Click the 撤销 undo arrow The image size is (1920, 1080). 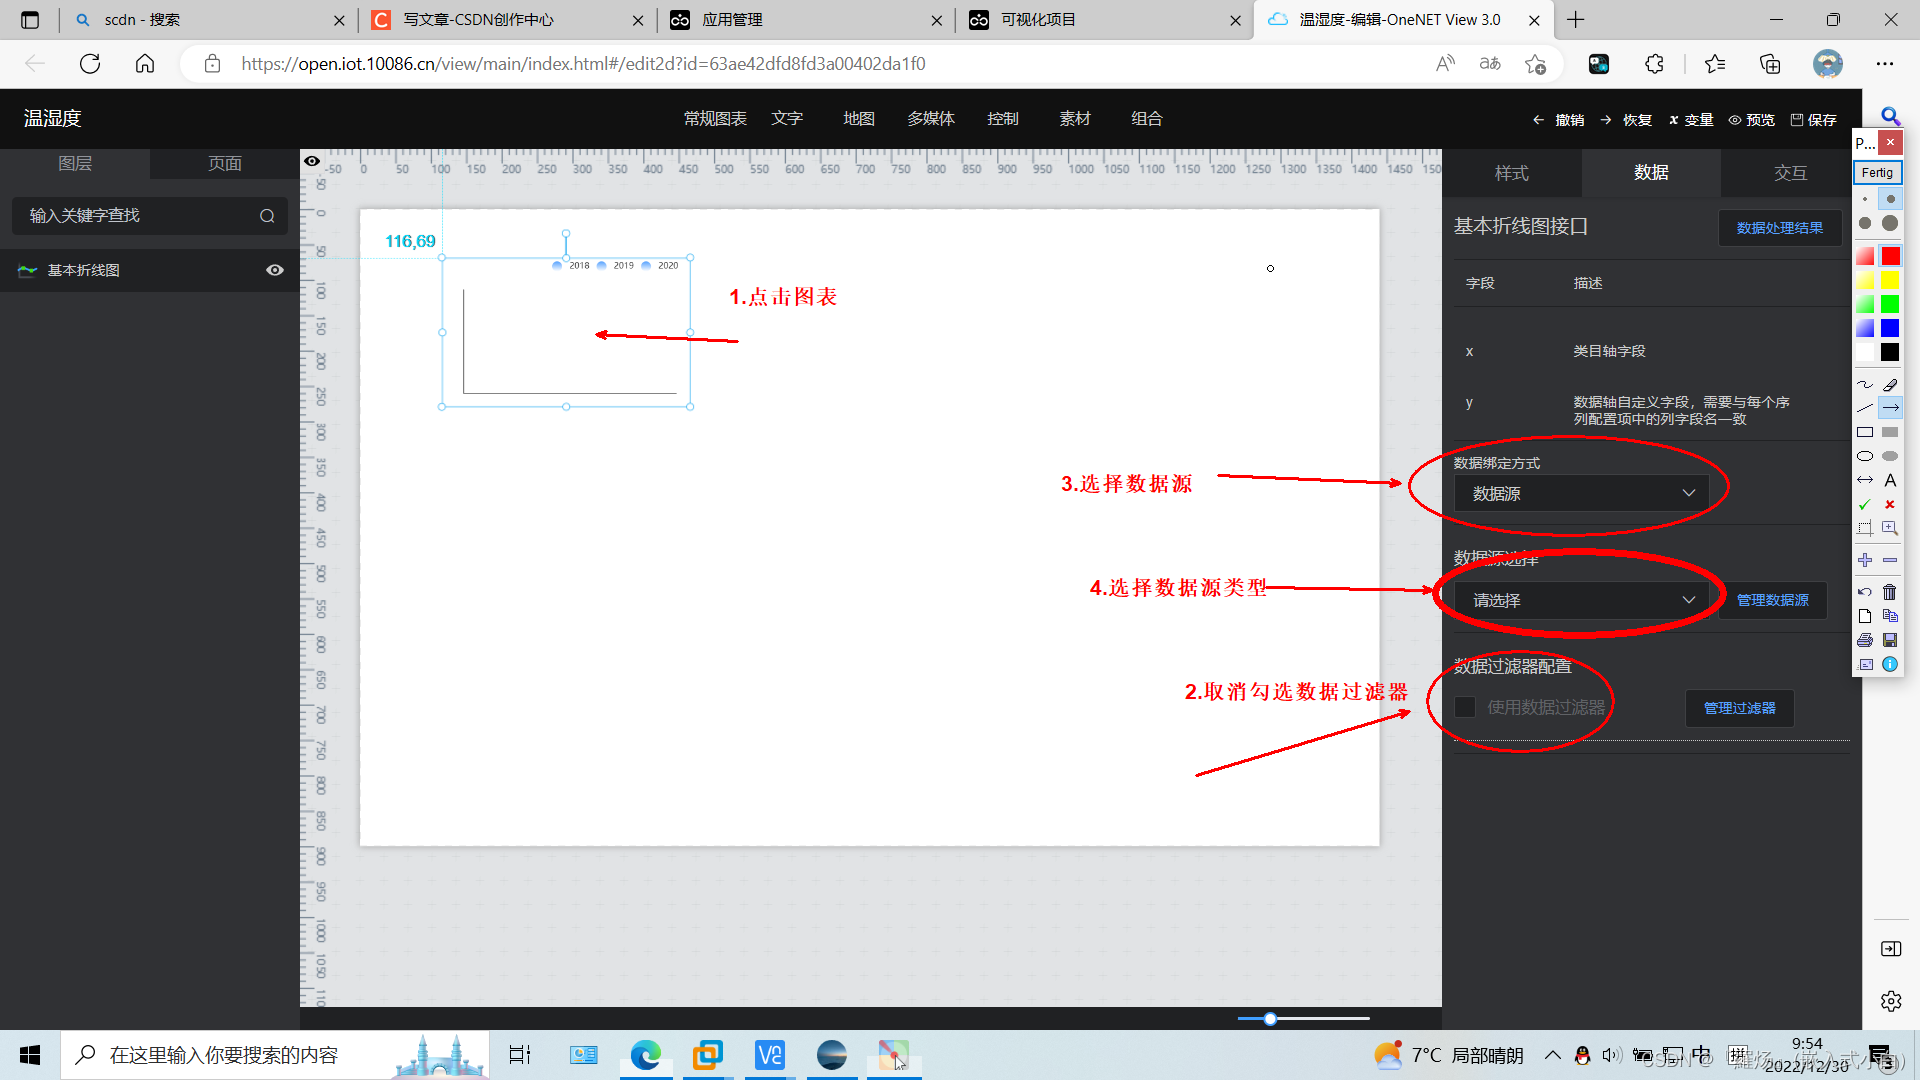point(1538,120)
